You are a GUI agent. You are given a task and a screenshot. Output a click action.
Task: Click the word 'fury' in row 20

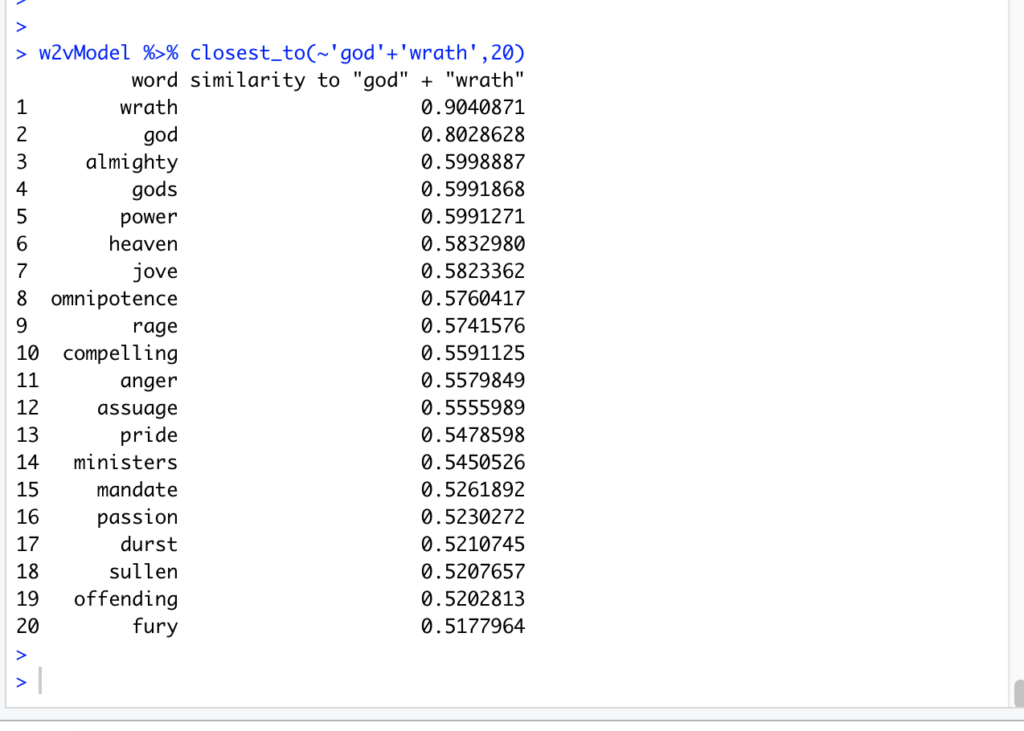pyautogui.click(x=154, y=626)
